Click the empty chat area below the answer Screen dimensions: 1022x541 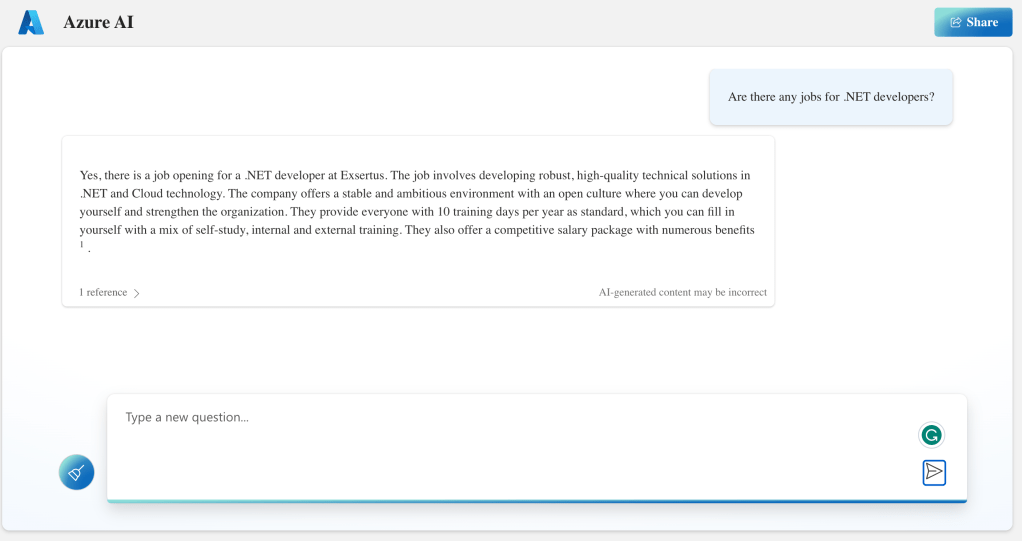[500, 350]
